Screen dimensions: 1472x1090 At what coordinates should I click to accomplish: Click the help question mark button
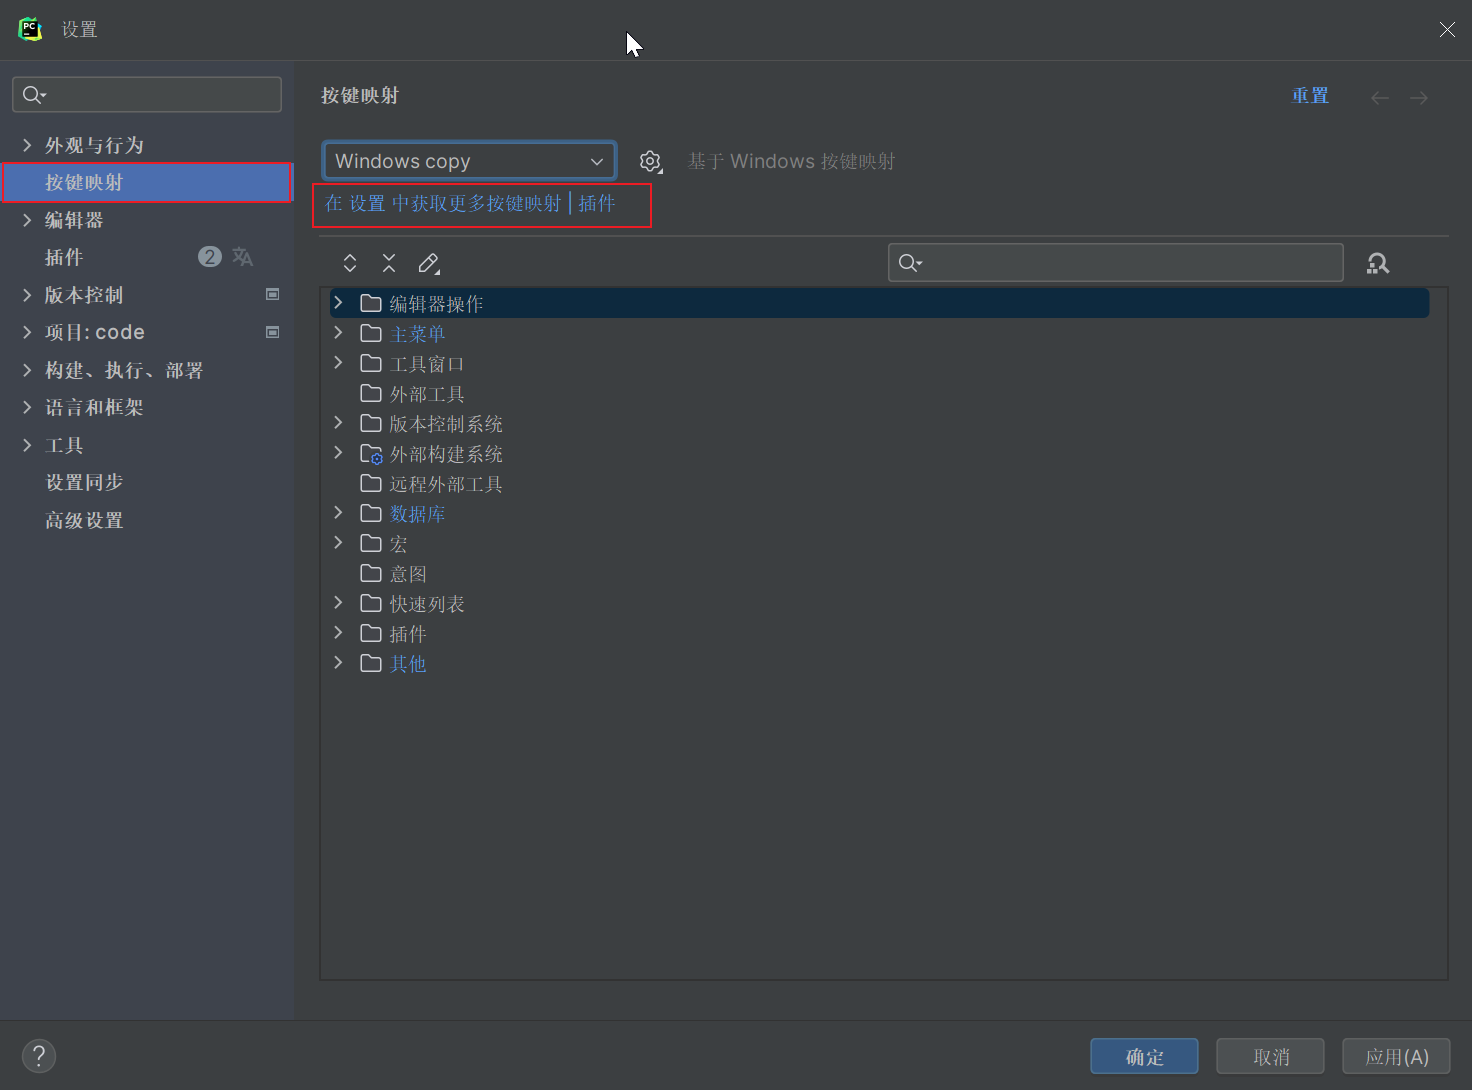[x=39, y=1056]
